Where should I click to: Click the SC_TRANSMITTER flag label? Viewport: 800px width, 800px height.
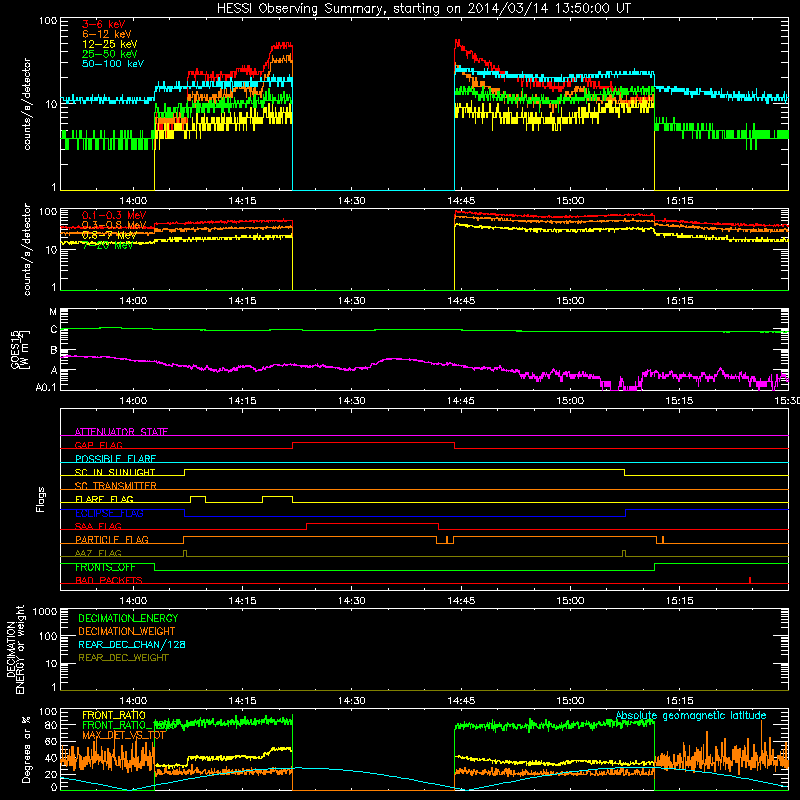click(116, 486)
